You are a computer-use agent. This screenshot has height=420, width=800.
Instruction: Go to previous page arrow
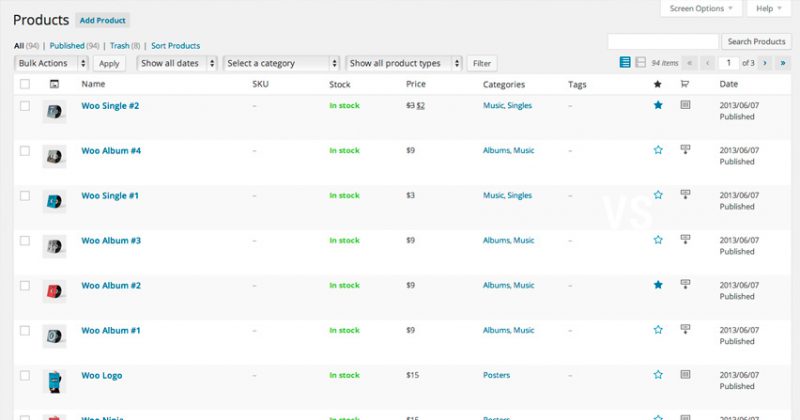[x=708, y=63]
